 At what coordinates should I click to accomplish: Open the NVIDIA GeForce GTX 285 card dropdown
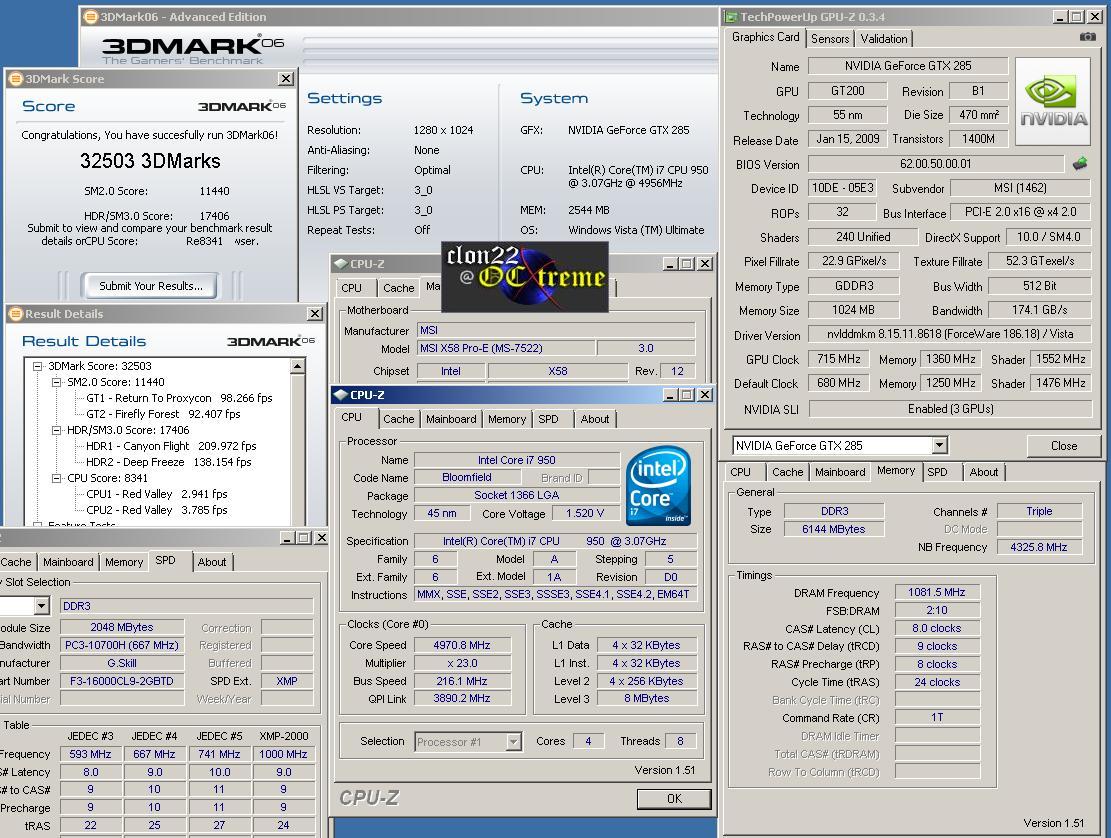pos(939,446)
